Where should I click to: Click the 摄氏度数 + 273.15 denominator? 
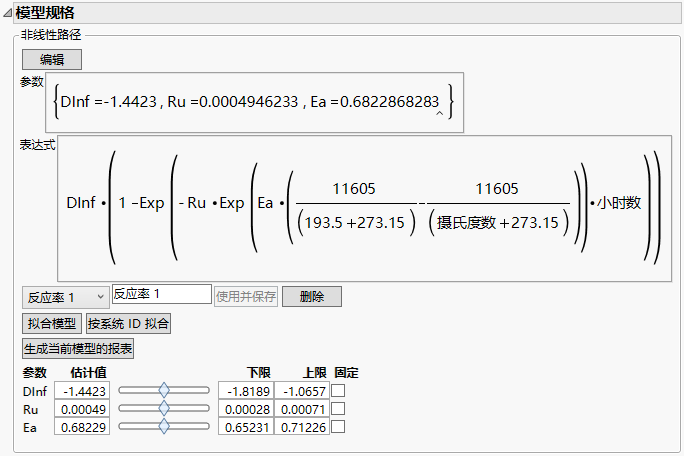(498, 223)
